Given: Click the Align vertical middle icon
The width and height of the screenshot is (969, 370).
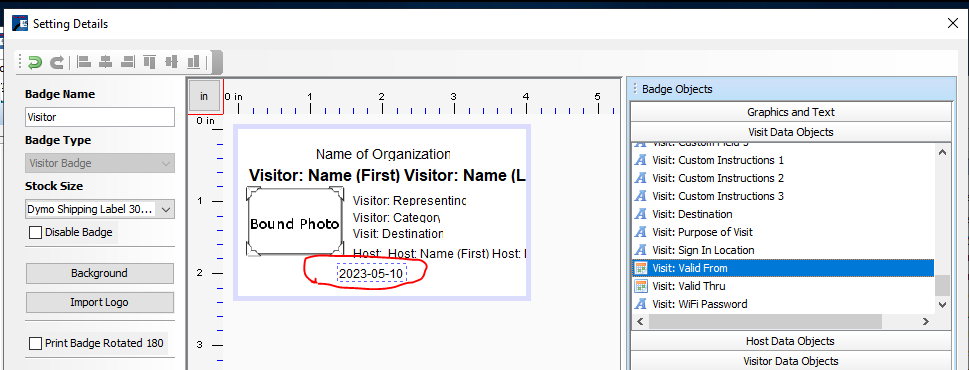Looking at the screenshot, I should click(171, 62).
